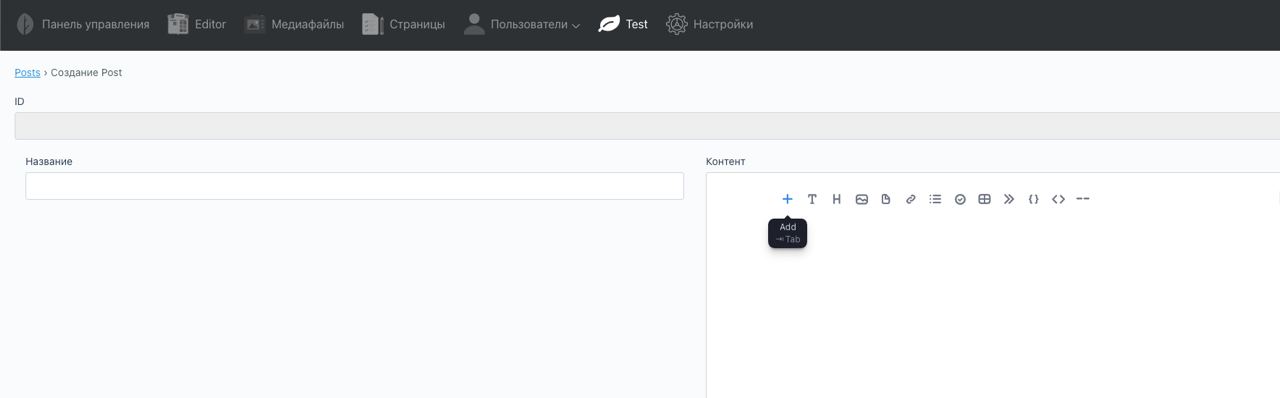Add an Image block from toolbox
The width and height of the screenshot is (1280, 398).
coord(861,199)
